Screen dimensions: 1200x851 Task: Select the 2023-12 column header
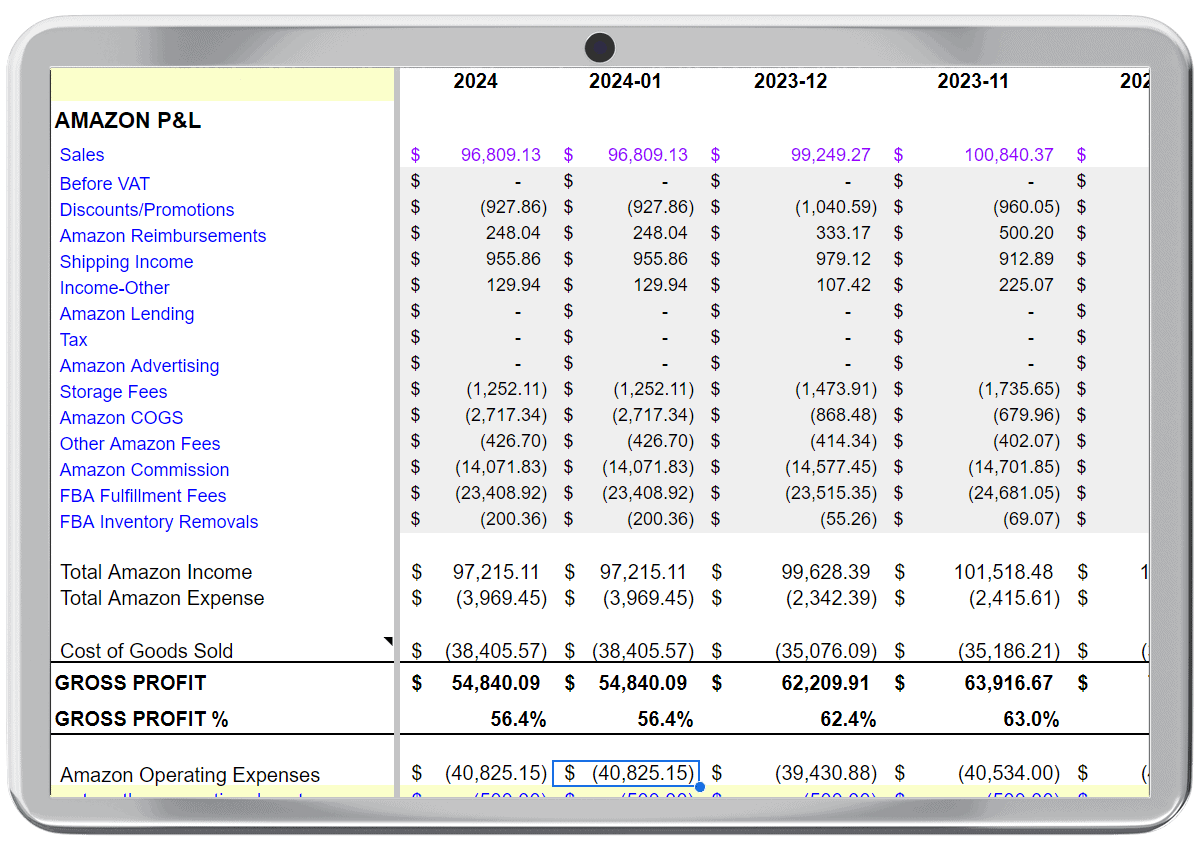pyautogui.click(x=790, y=81)
